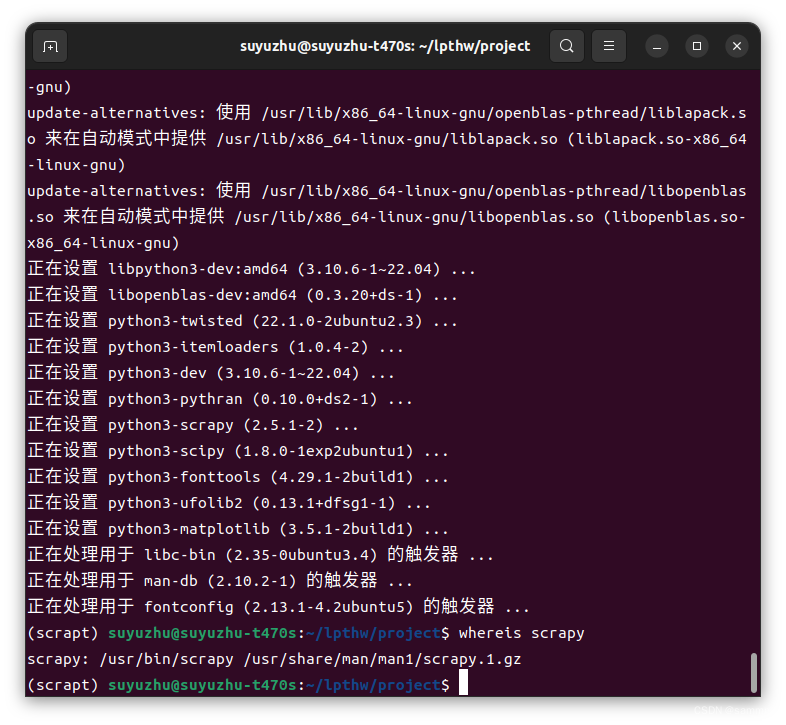Screen dimensions: 786x725
Task: Click the window title suyuzhu@suyuzhu-t470s
Action: [385, 46]
